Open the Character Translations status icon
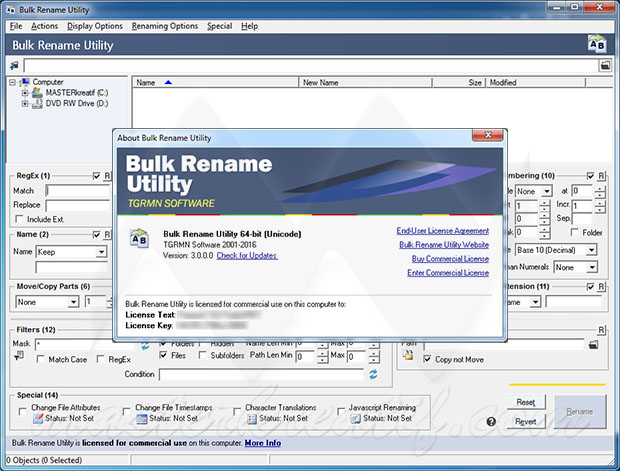The image size is (620, 471). [x=252, y=419]
